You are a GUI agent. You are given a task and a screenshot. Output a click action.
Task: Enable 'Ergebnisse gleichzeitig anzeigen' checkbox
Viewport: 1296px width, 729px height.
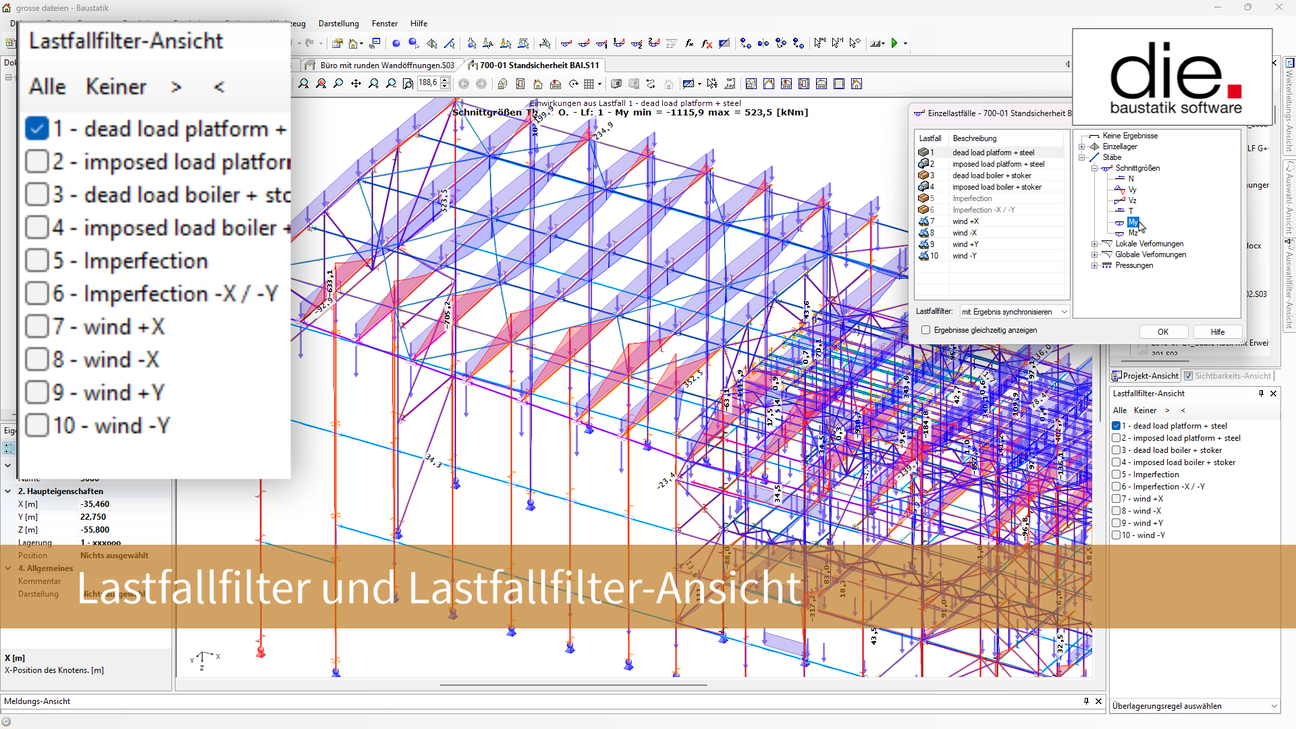click(926, 330)
